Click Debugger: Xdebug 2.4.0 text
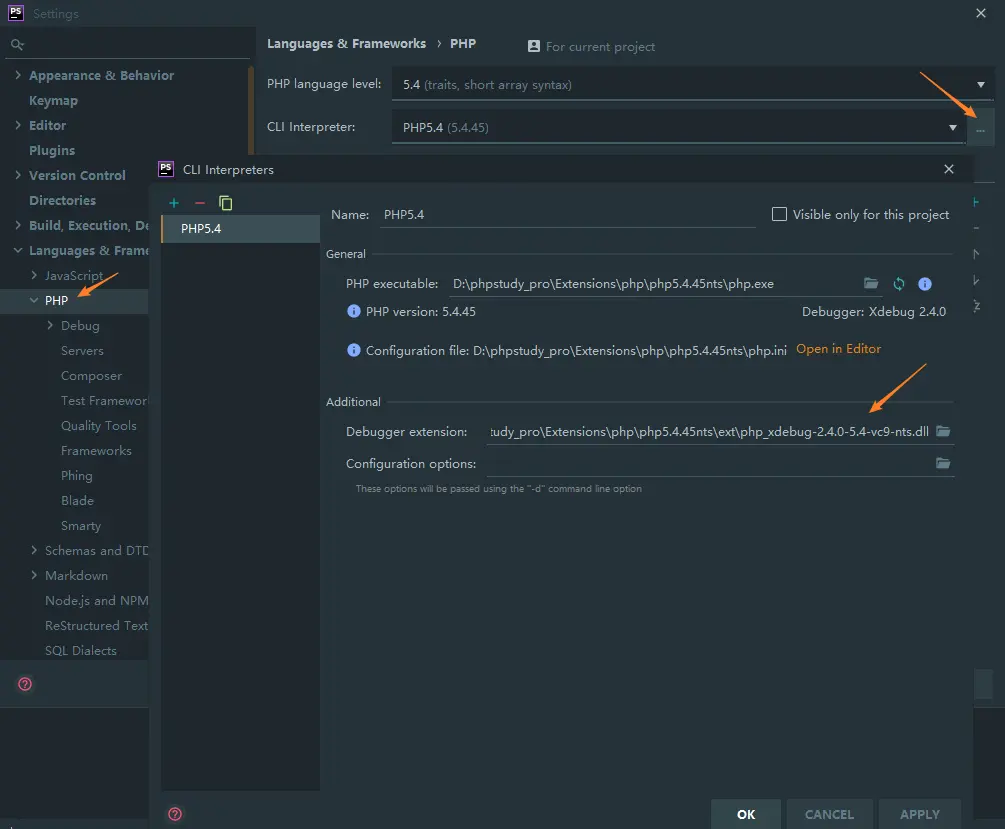Image resolution: width=1005 pixels, height=829 pixels. point(874,312)
